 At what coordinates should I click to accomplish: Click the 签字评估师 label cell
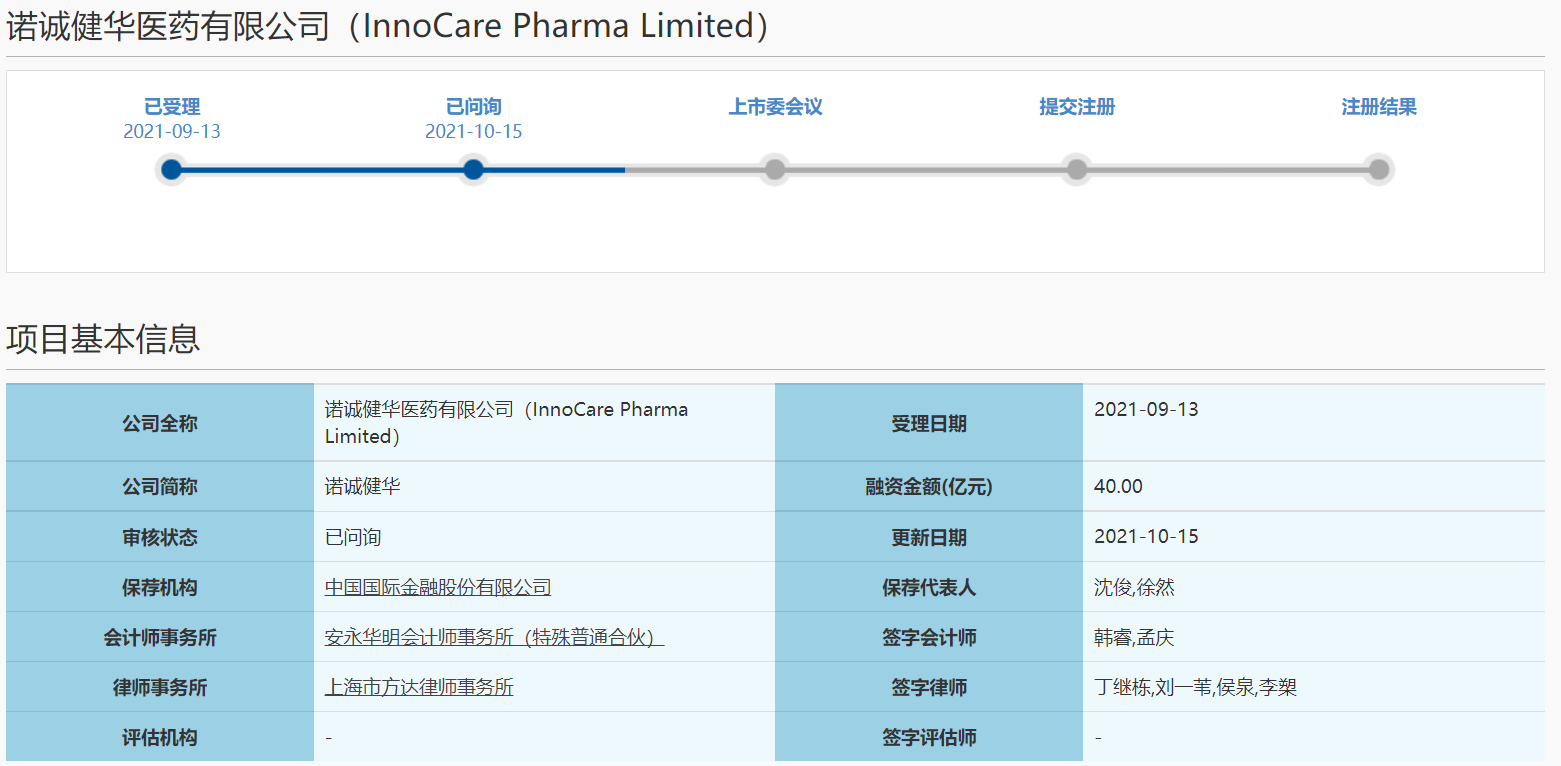(x=929, y=737)
